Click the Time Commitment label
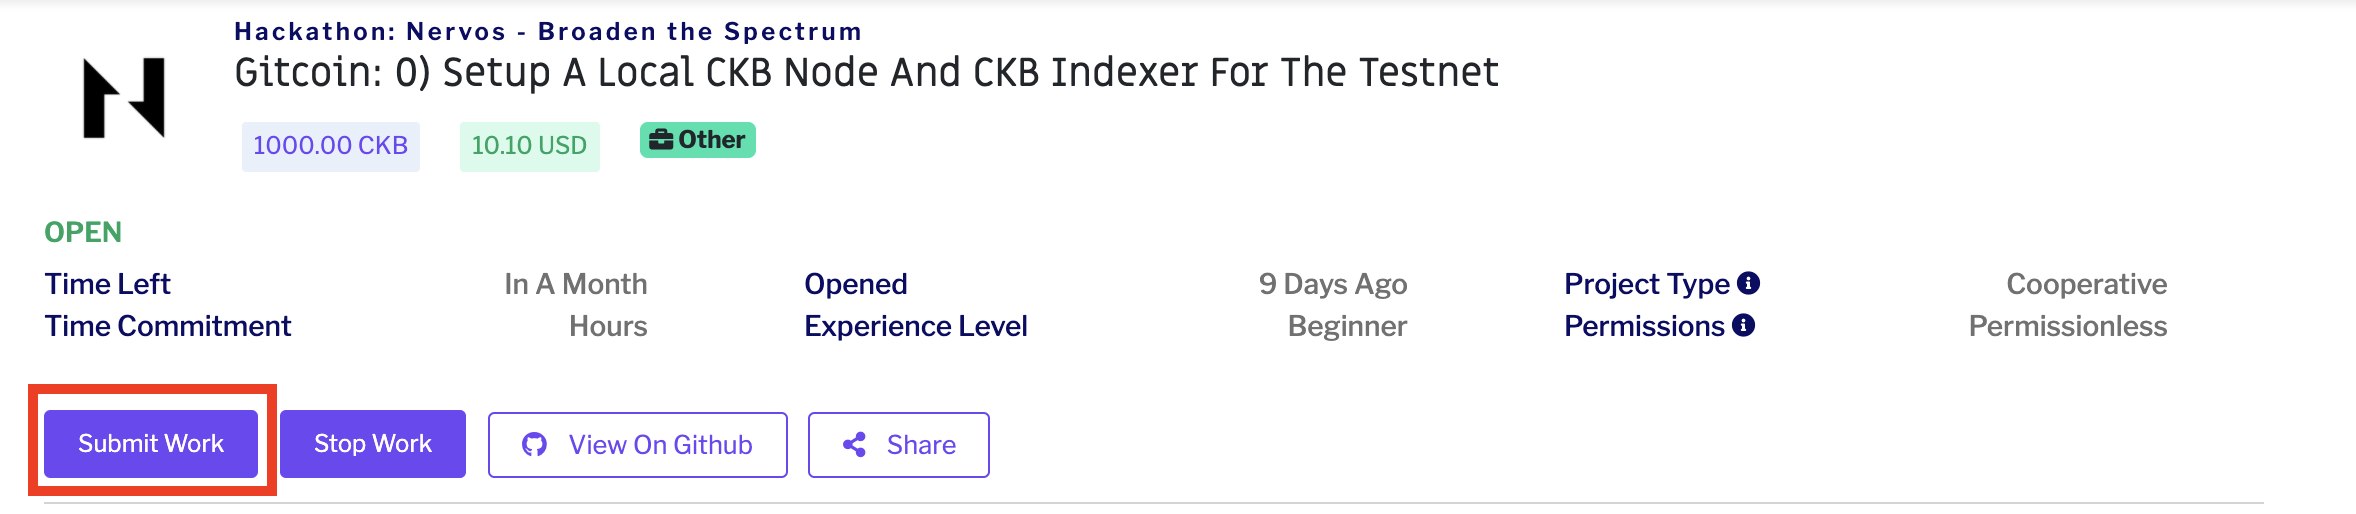 (x=168, y=326)
